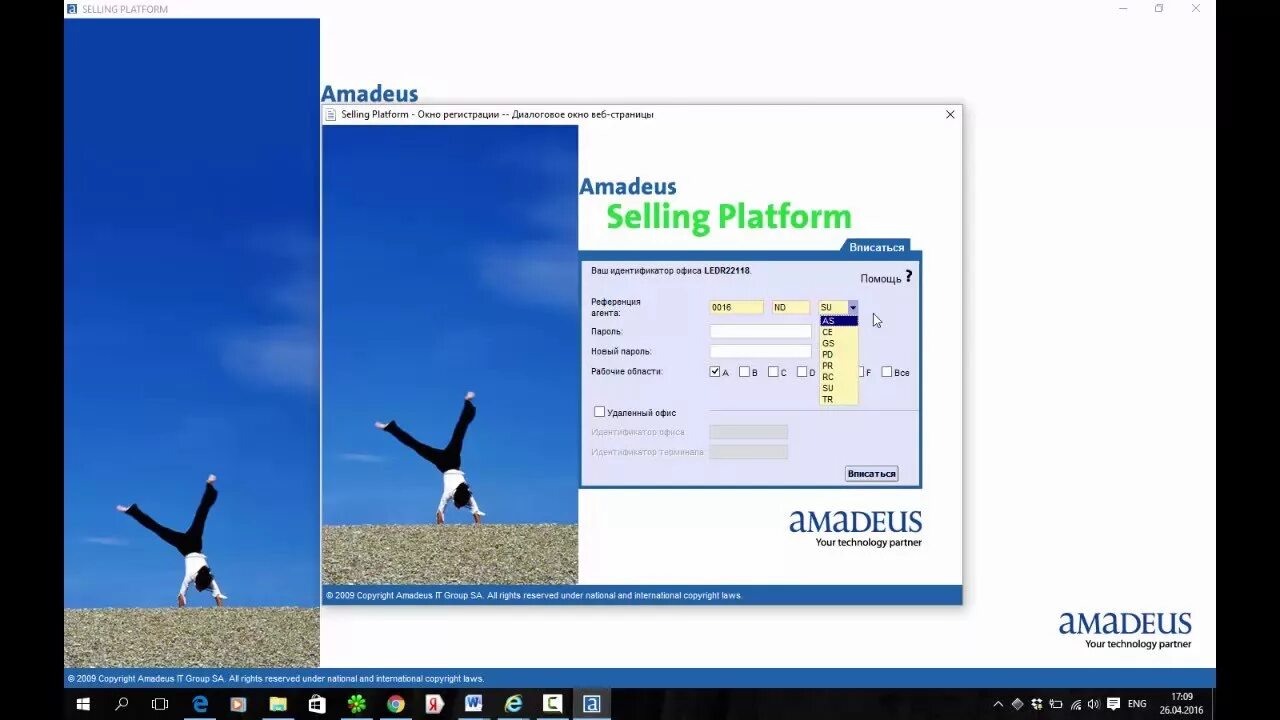Focus the 'Пароль' password field
This screenshot has width=1280, height=720.
(760, 331)
